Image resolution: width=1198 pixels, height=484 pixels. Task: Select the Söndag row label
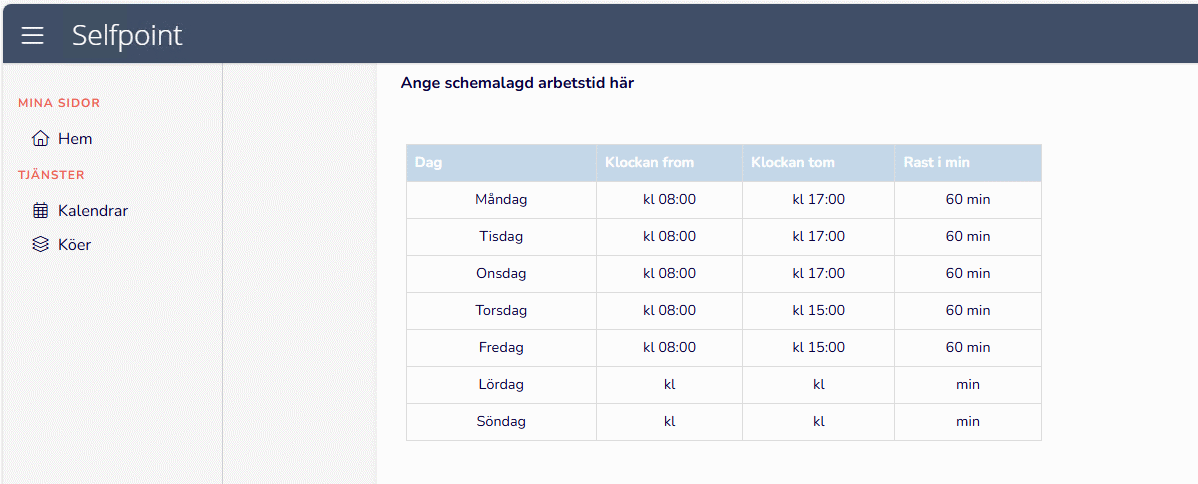[501, 421]
